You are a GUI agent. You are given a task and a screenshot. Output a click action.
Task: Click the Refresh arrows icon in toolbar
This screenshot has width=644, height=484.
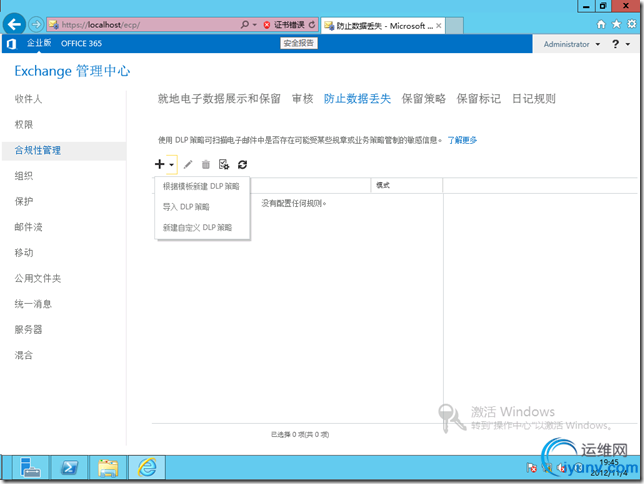[242, 165]
